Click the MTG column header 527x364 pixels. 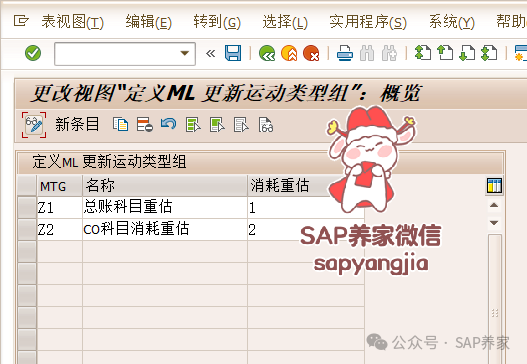click(59, 186)
